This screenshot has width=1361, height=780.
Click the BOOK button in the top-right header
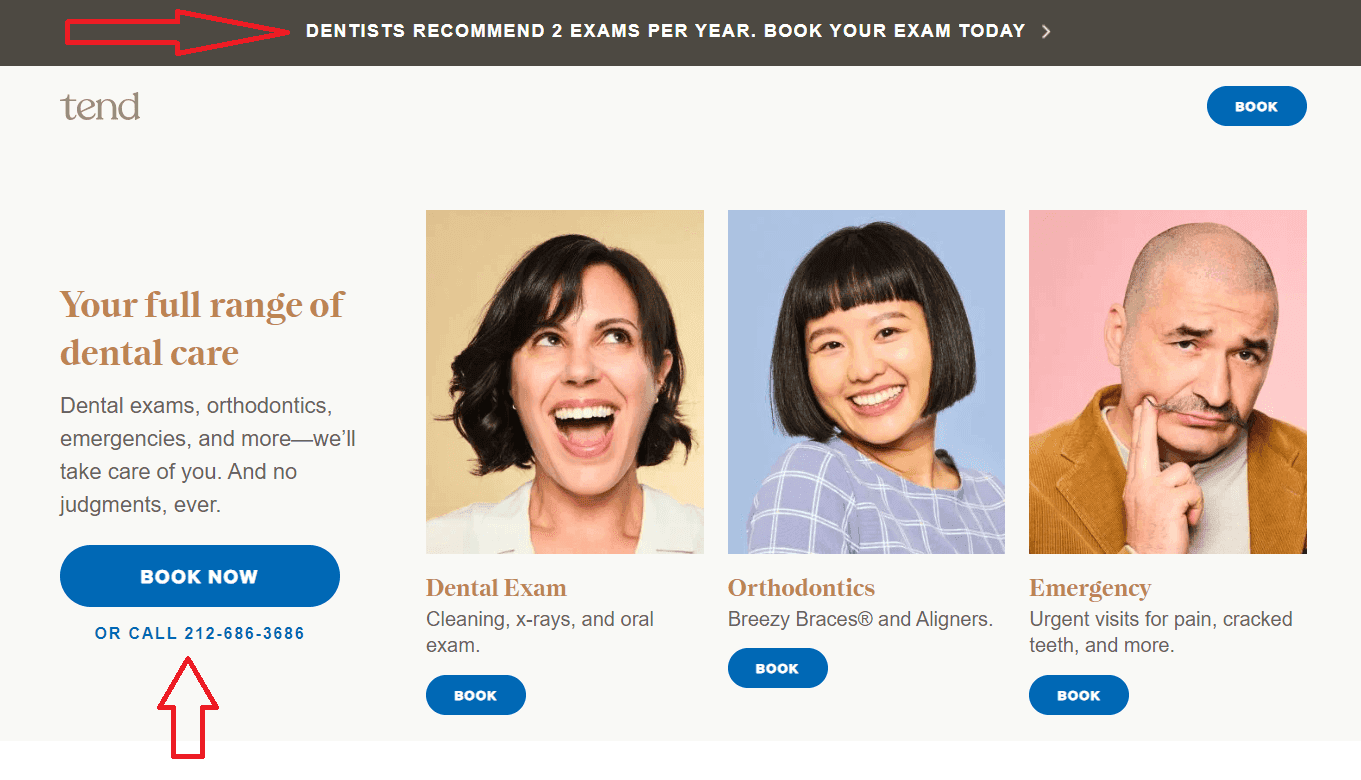pyautogui.click(x=1256, y=105)
